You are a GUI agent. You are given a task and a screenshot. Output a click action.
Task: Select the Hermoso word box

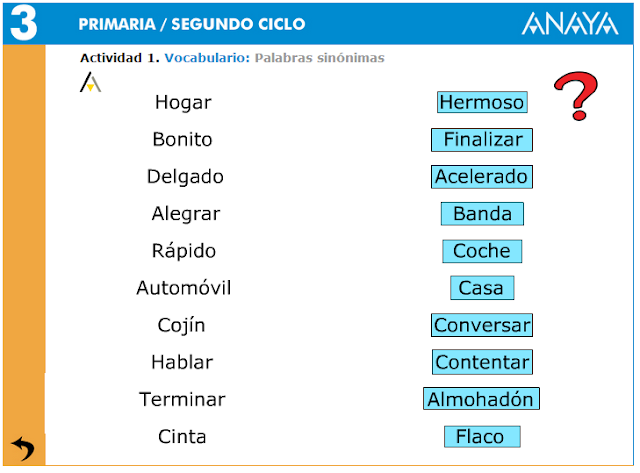pos(482,102)
